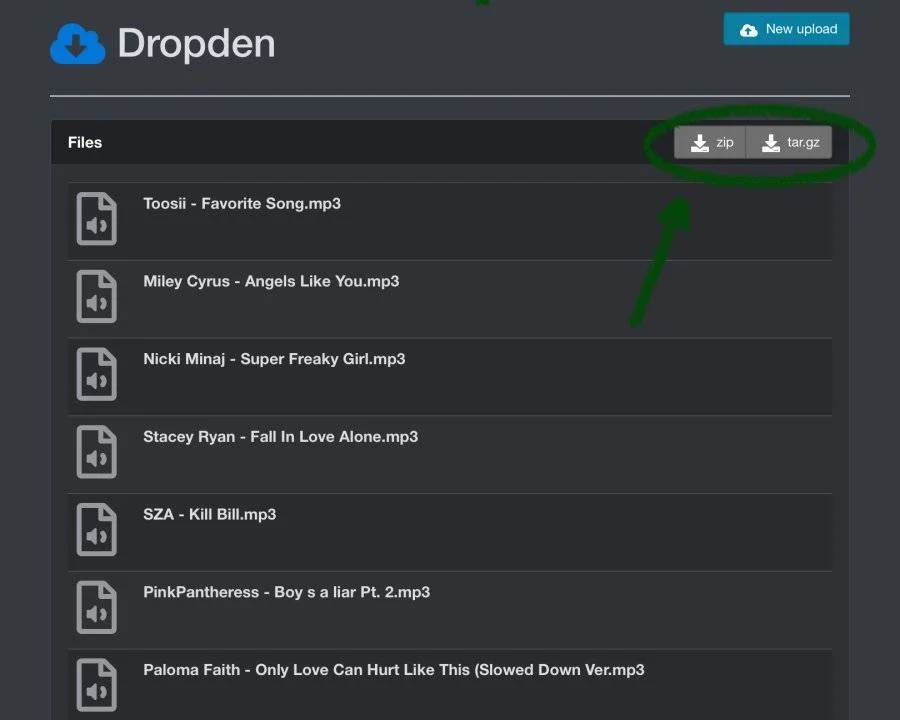Open SZA - Kill Bill.mp3

point(210,514)
